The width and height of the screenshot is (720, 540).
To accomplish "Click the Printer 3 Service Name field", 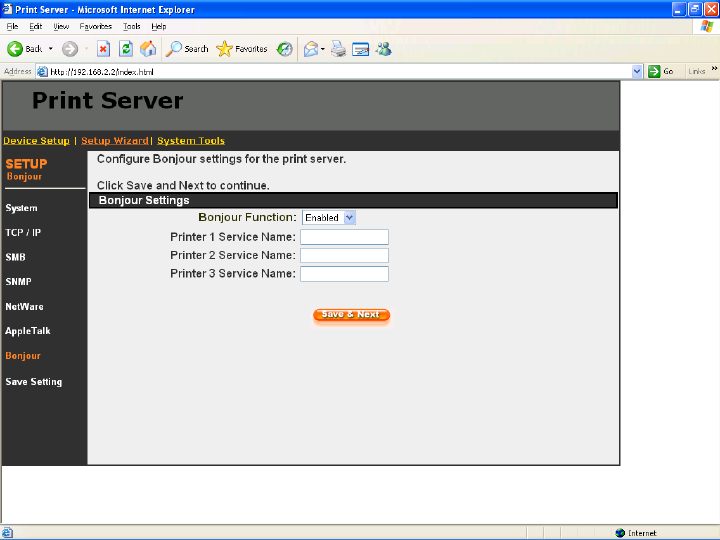I will [344, 274].
